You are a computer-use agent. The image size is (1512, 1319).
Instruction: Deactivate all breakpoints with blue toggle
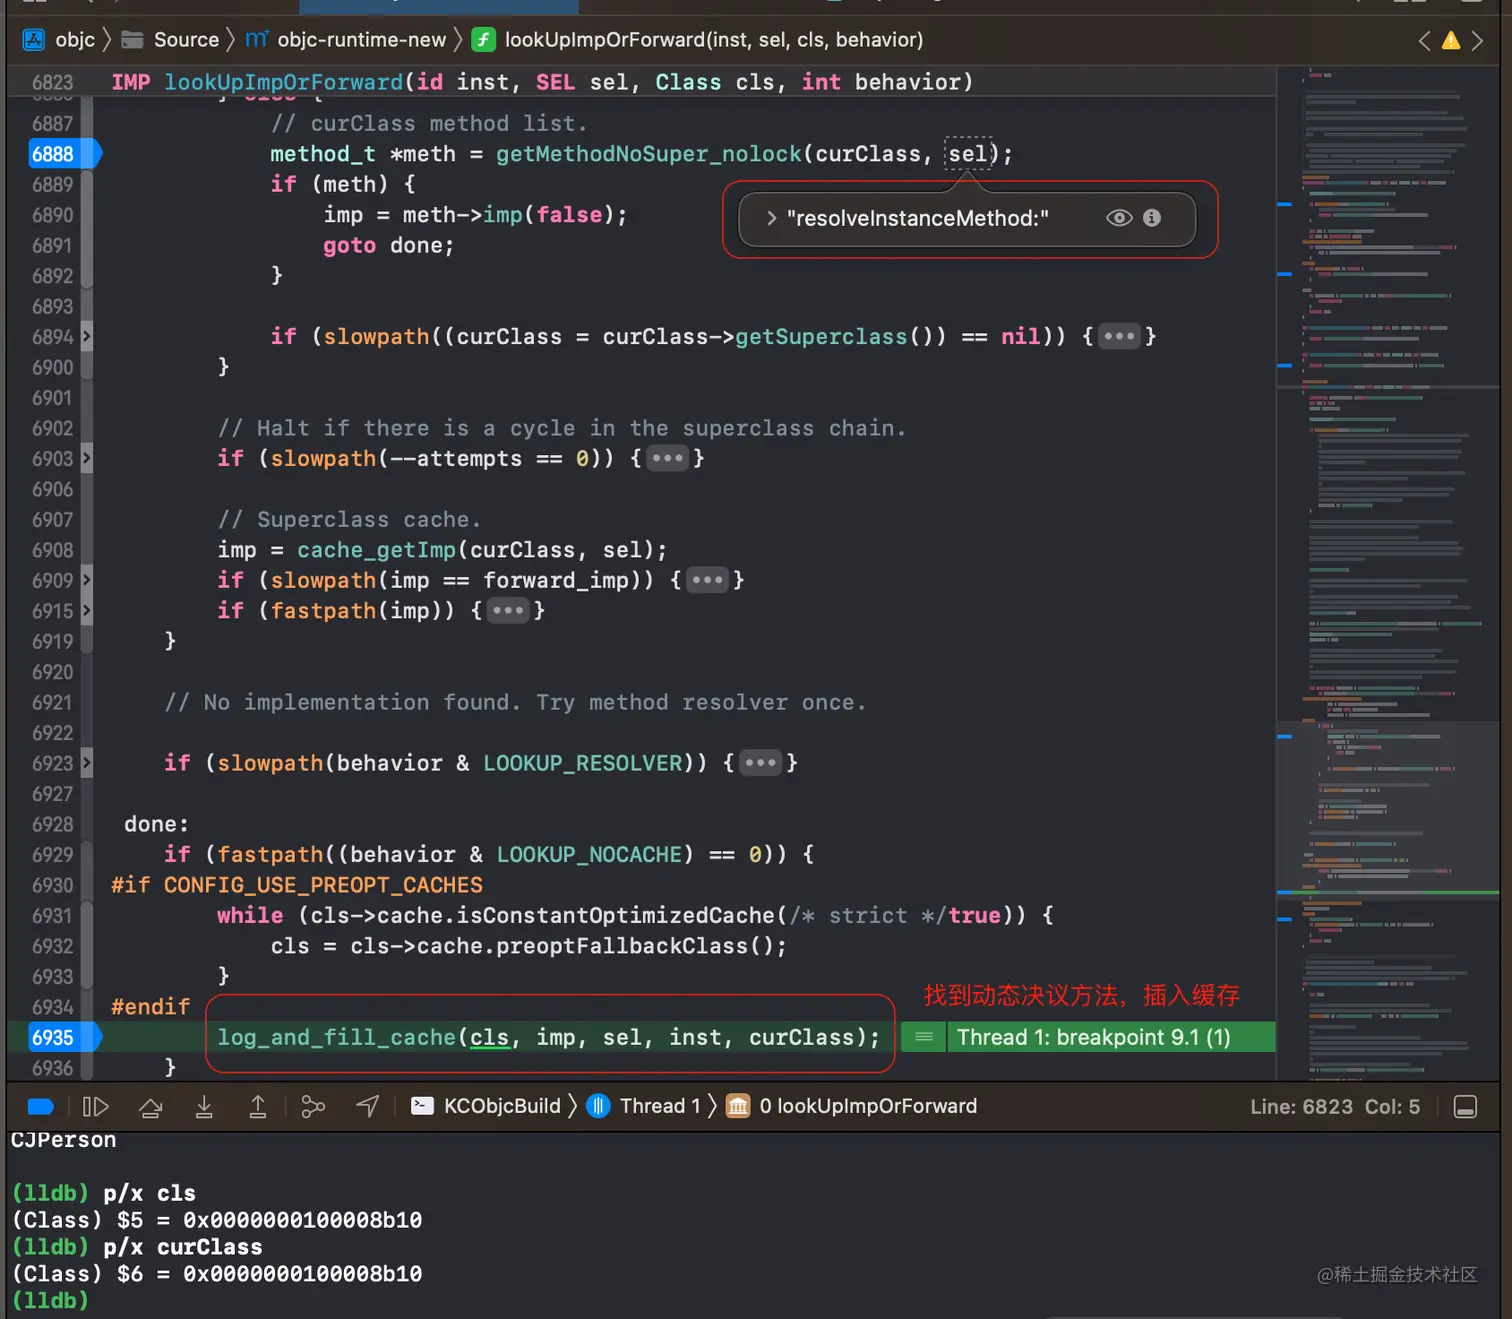(41, 1106)
